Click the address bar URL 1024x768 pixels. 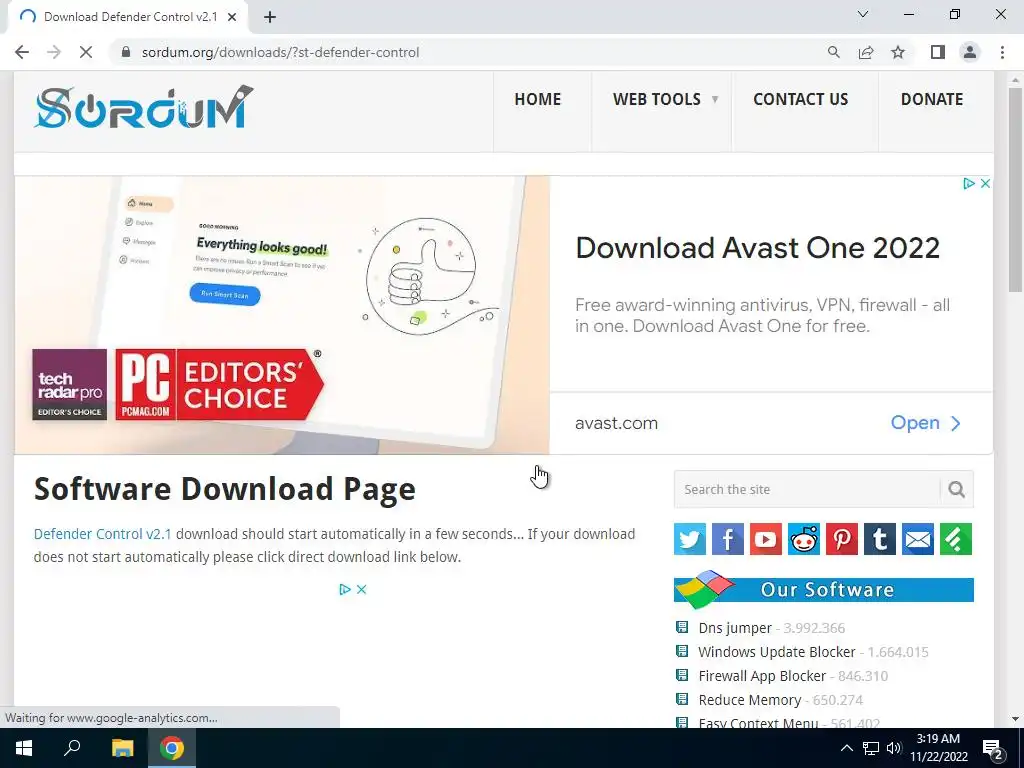click(280, 52)
